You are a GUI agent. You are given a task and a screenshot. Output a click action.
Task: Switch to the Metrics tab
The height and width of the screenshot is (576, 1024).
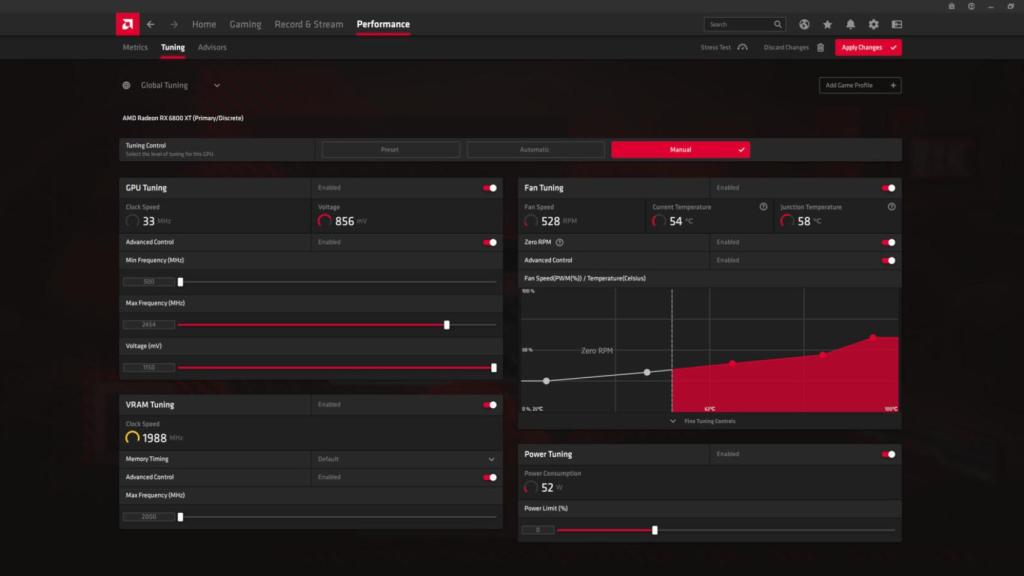[x=134, y=47]
